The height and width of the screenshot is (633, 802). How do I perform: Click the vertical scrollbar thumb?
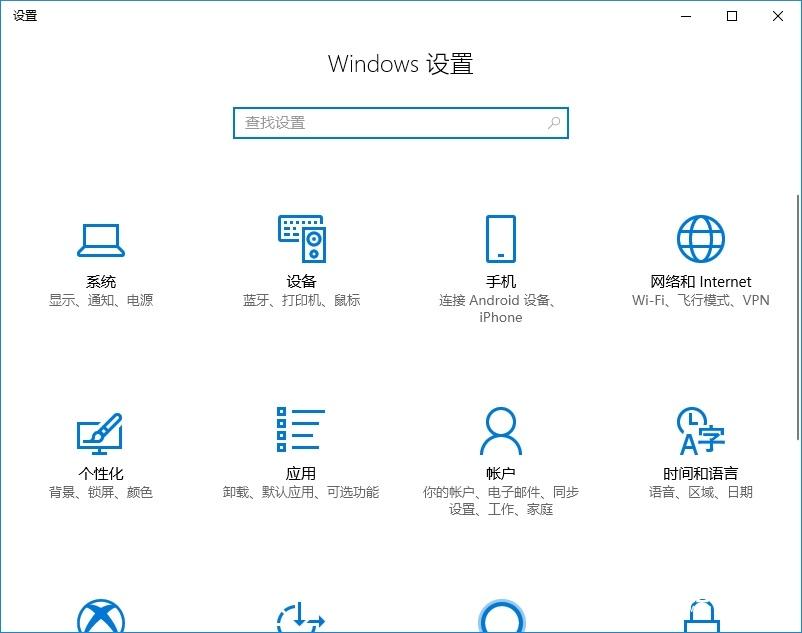pyautogui.click(x=798, y=316)
